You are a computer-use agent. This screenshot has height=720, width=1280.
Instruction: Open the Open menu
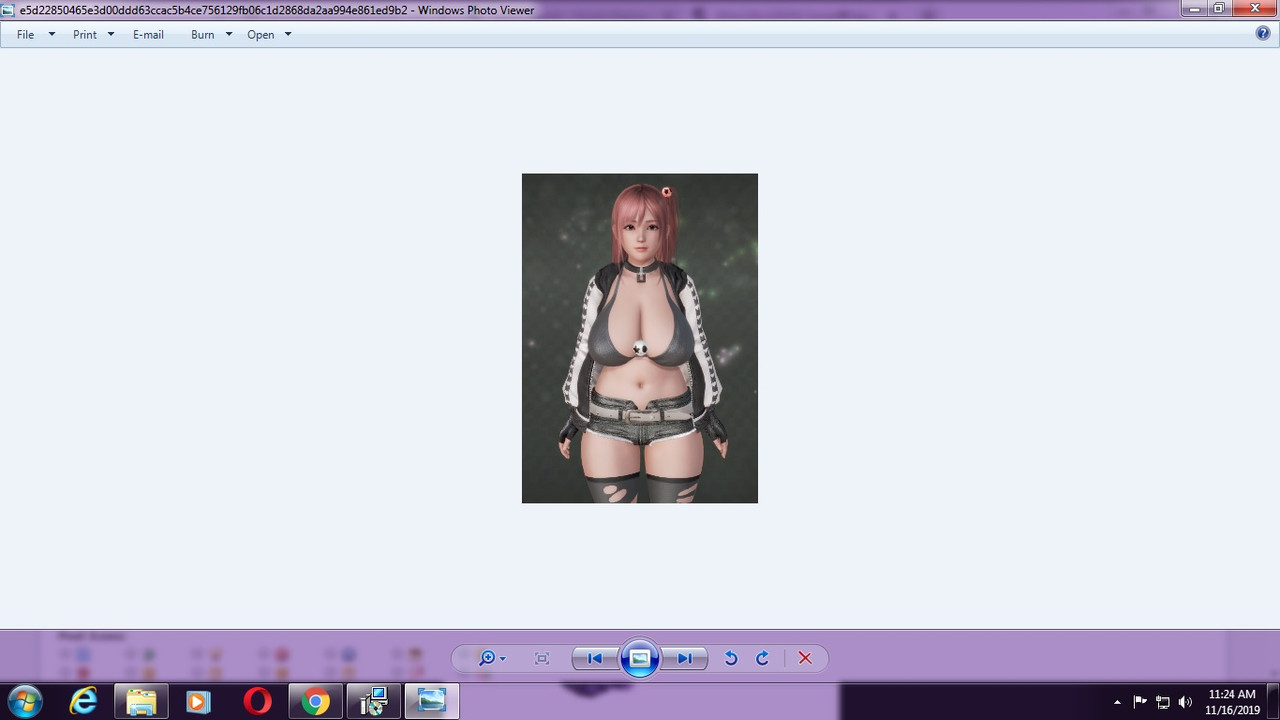coord(260,34)
